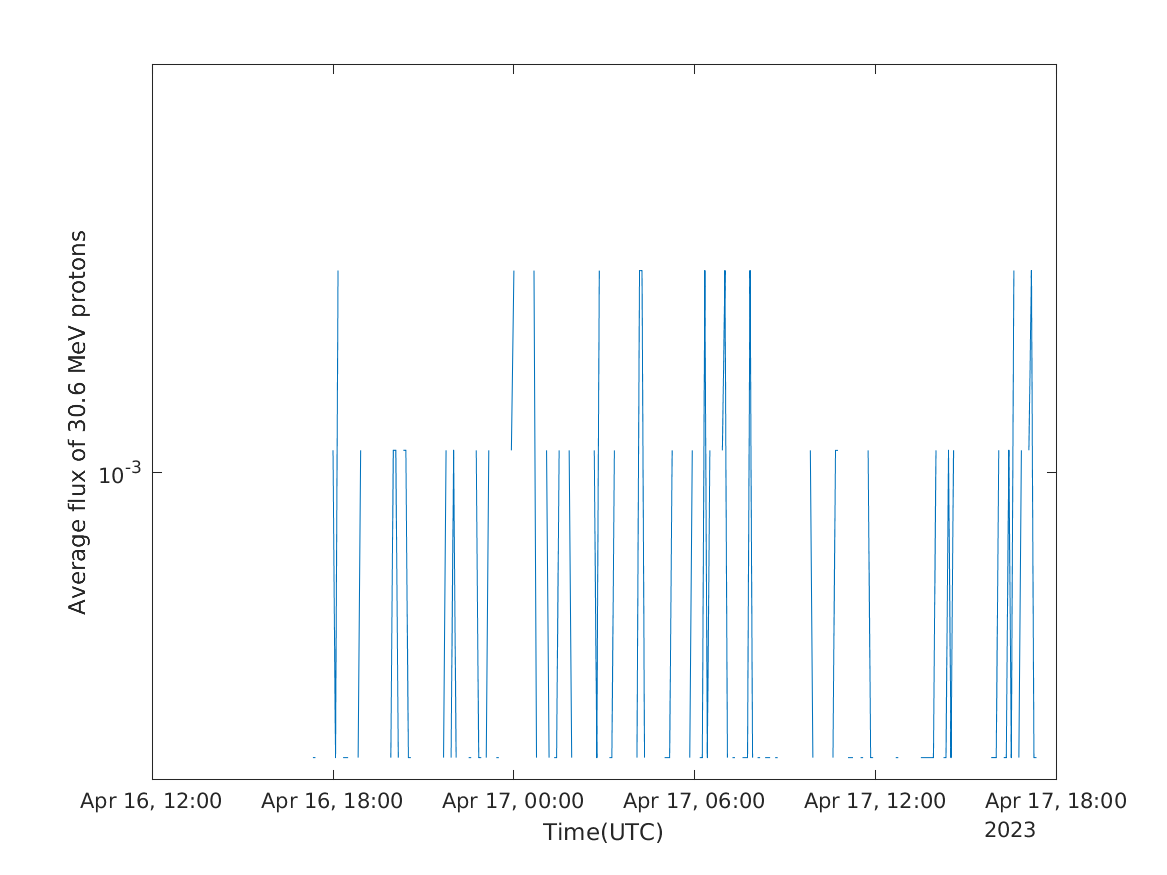Viewport: 1167px width, 875px height.
Task: Select the "Apr 17, 00:00" tick label
Action: [x=513, y=801]
